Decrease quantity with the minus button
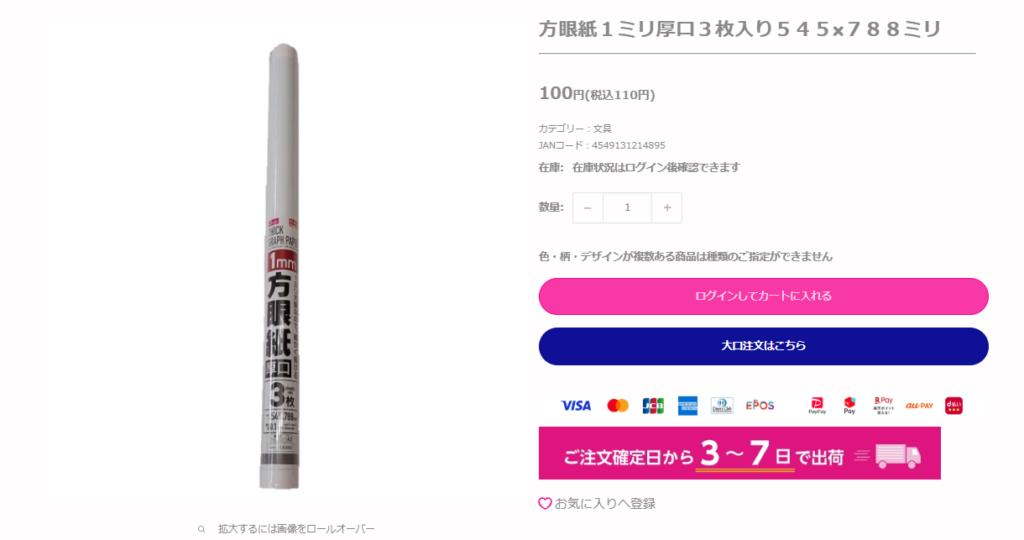 588,208
